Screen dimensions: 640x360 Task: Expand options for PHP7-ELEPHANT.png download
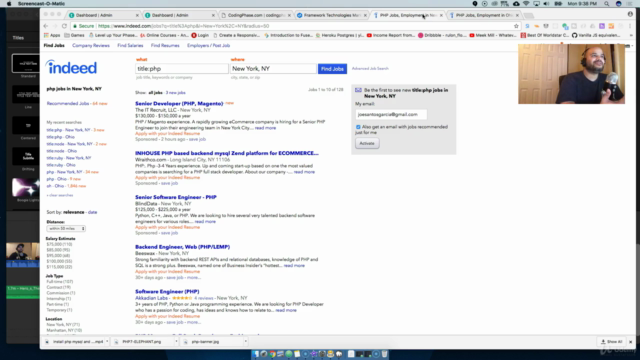(x=176, y=342)
